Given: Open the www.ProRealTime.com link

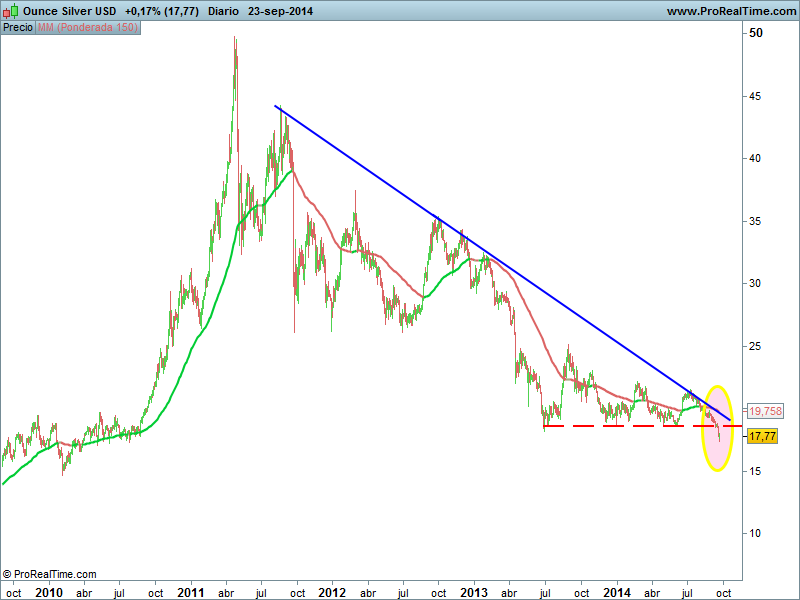Looking at the screenshot, I should point(732,11).
